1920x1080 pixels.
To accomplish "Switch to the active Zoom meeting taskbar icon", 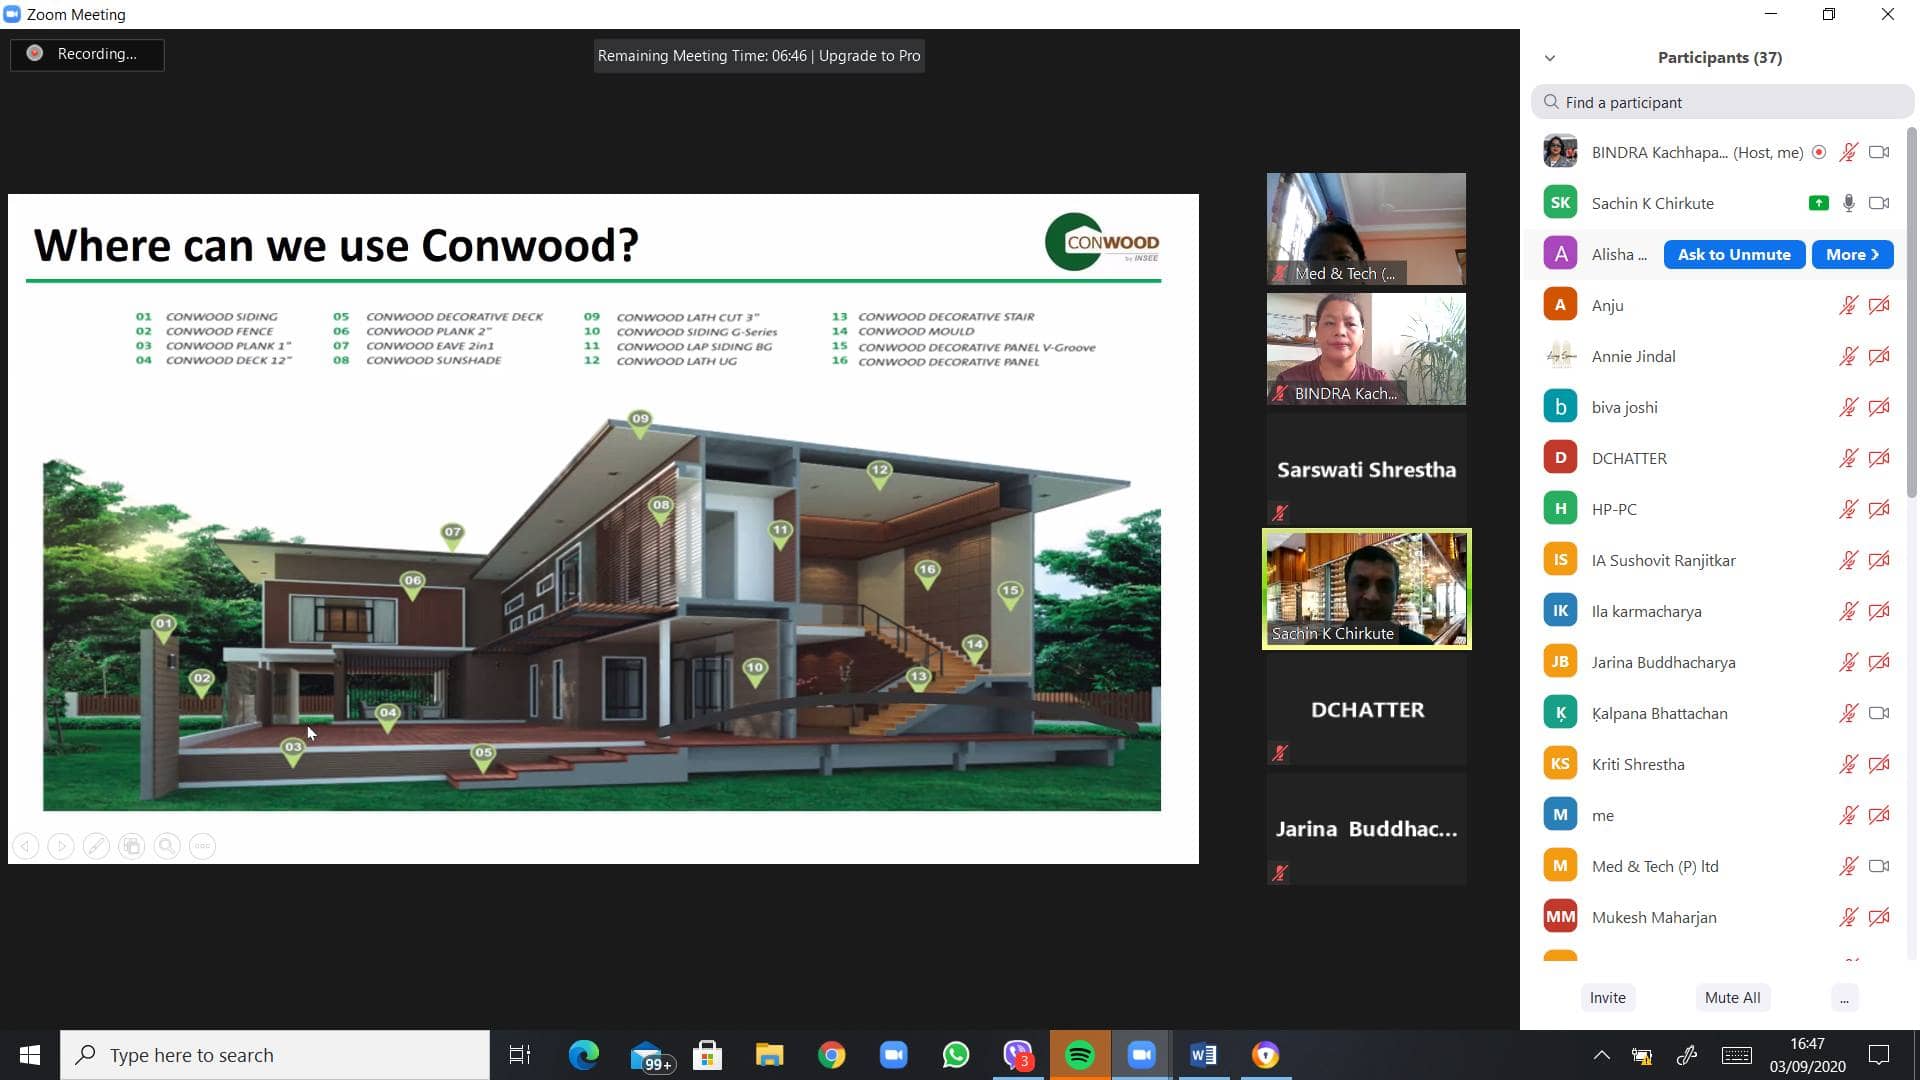I will pyautogui.click(x=1142, y=1055).
